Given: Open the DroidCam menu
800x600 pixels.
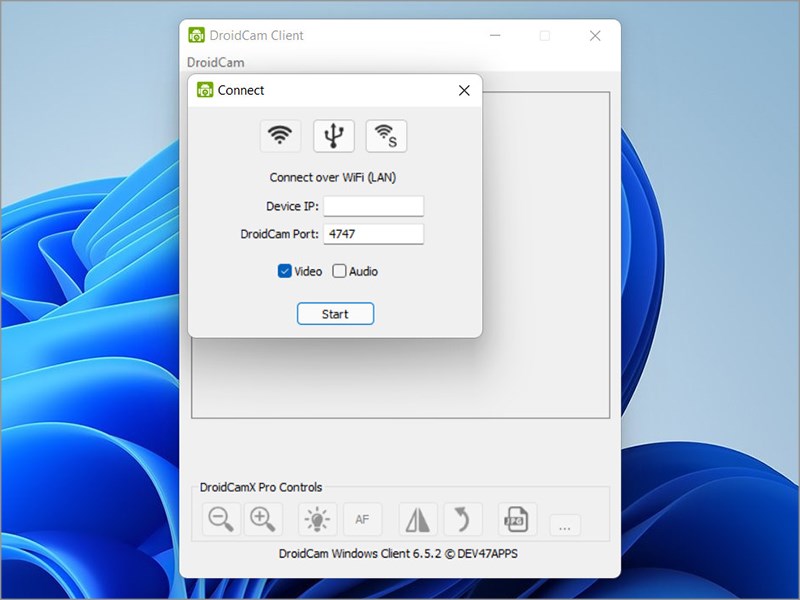Looking at the screenshot, I should (215, 62).
